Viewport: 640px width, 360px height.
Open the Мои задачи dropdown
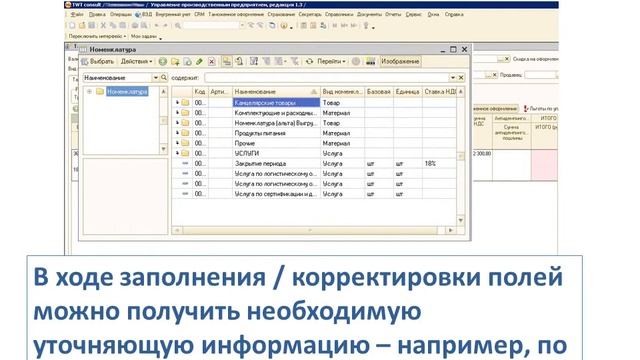tap(146, 36)
